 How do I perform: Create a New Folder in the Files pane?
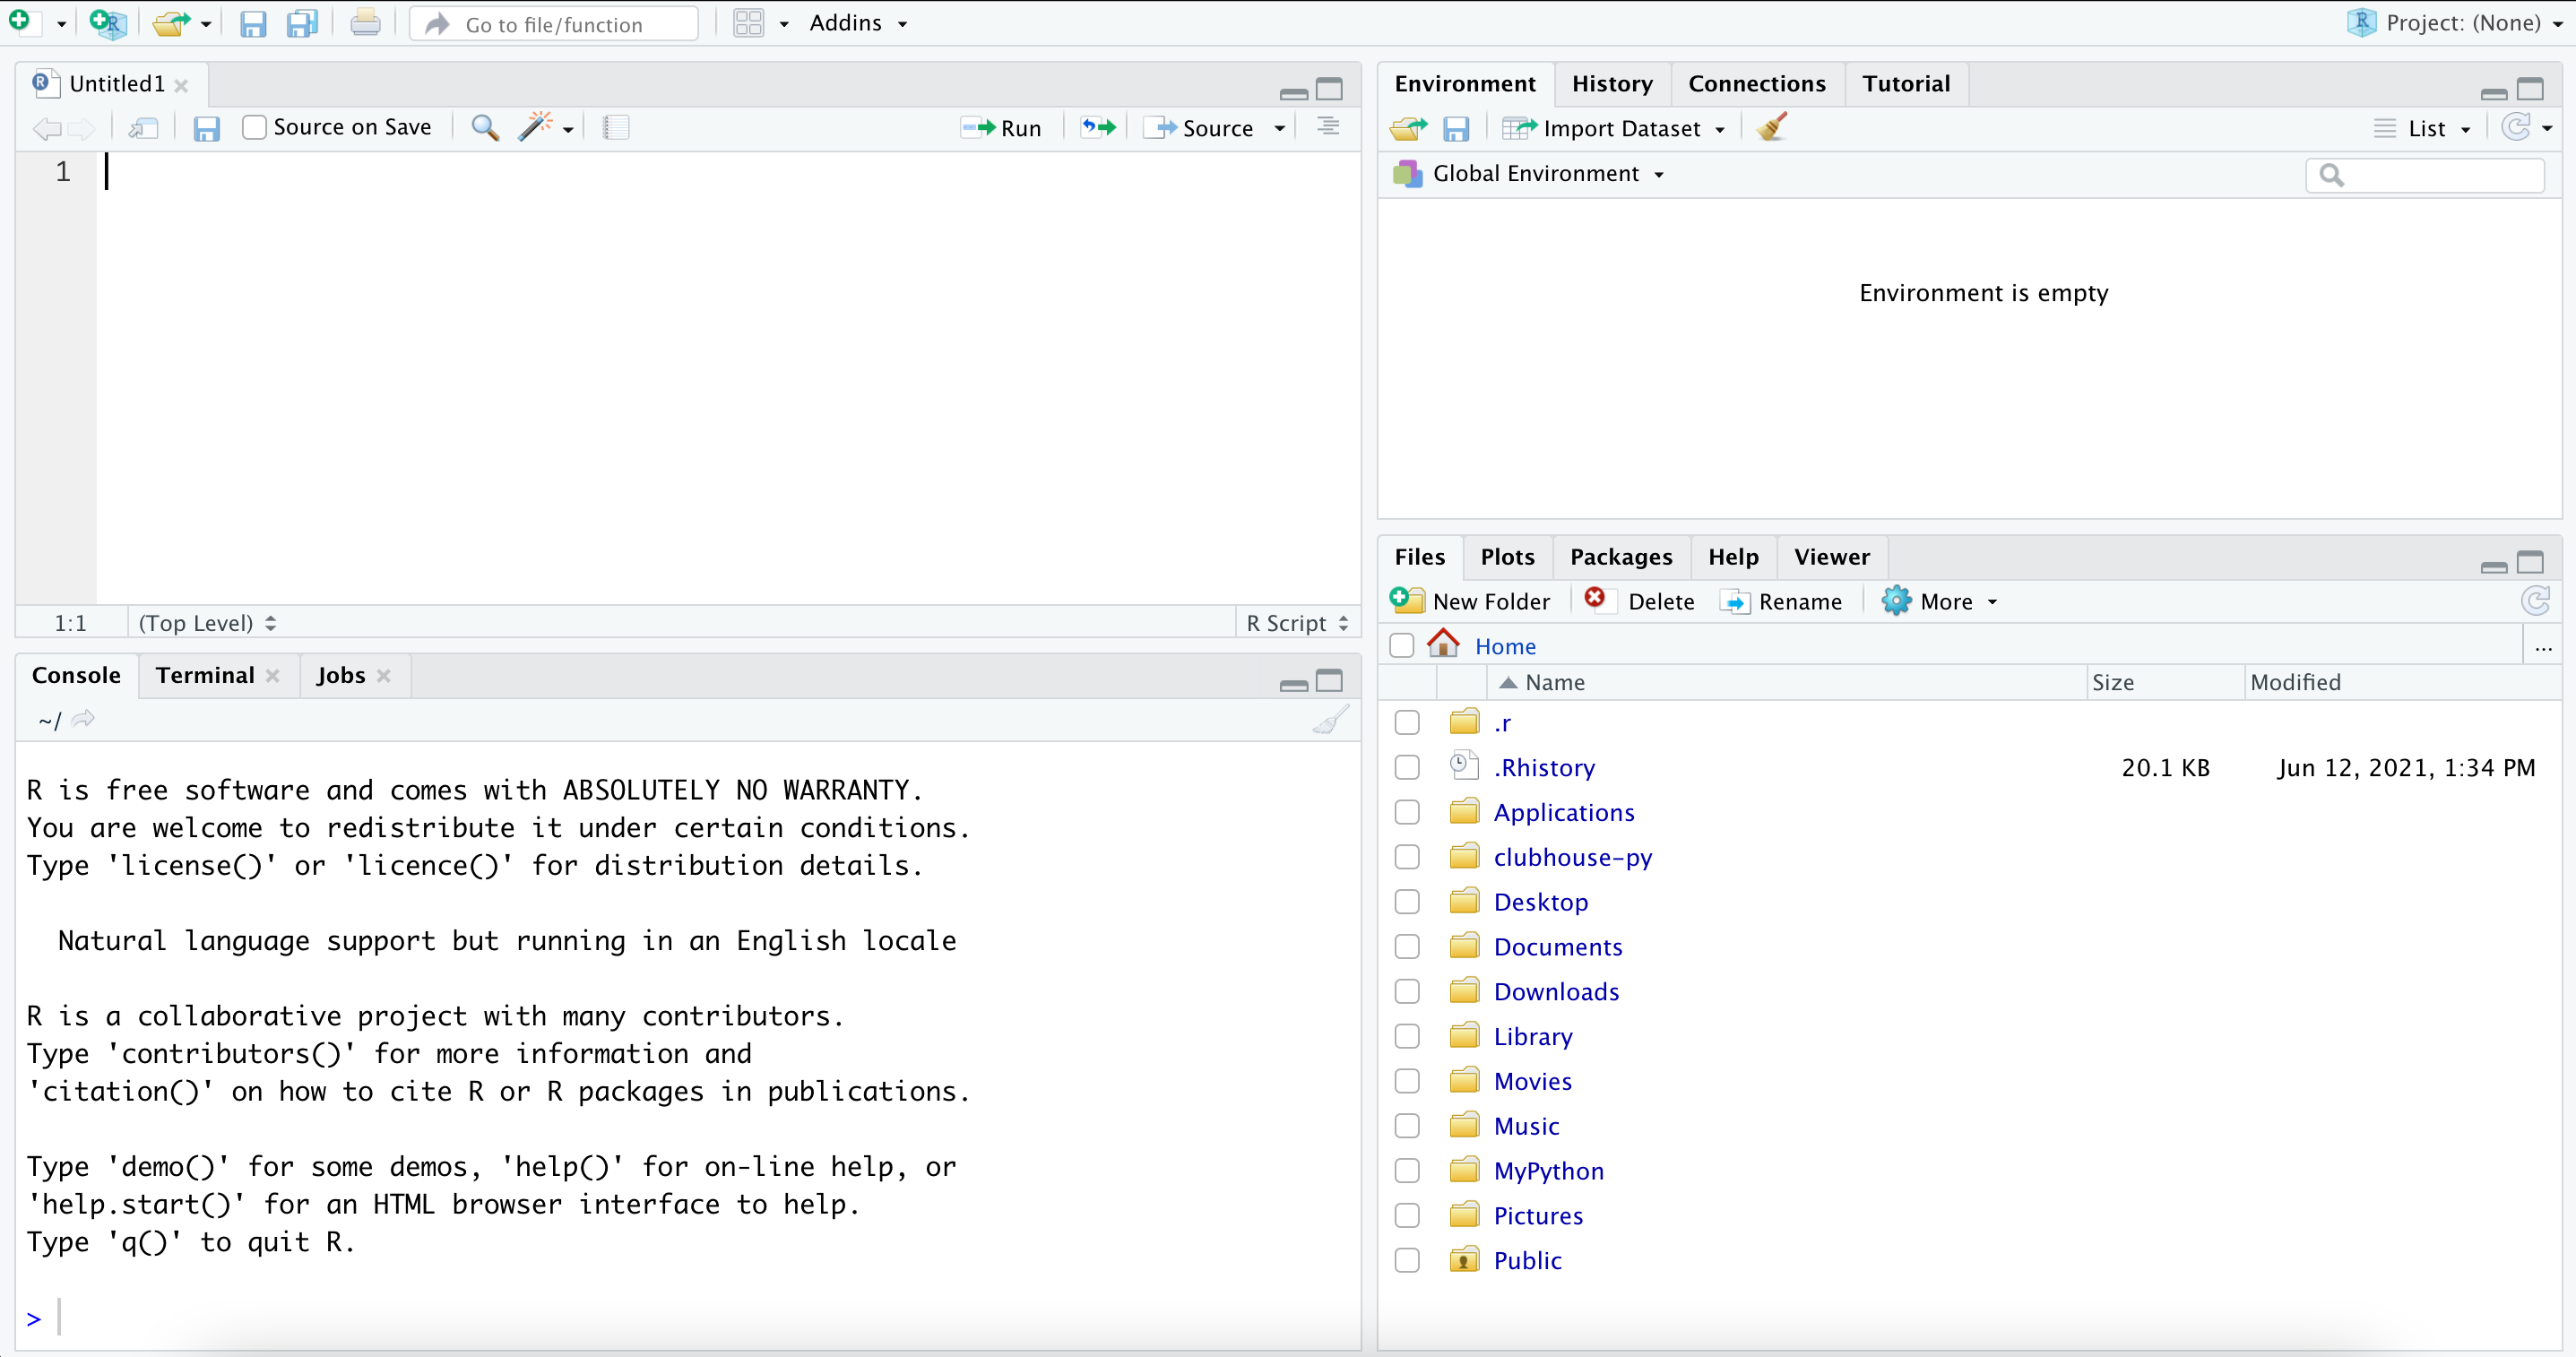[x=1472, y=601]
